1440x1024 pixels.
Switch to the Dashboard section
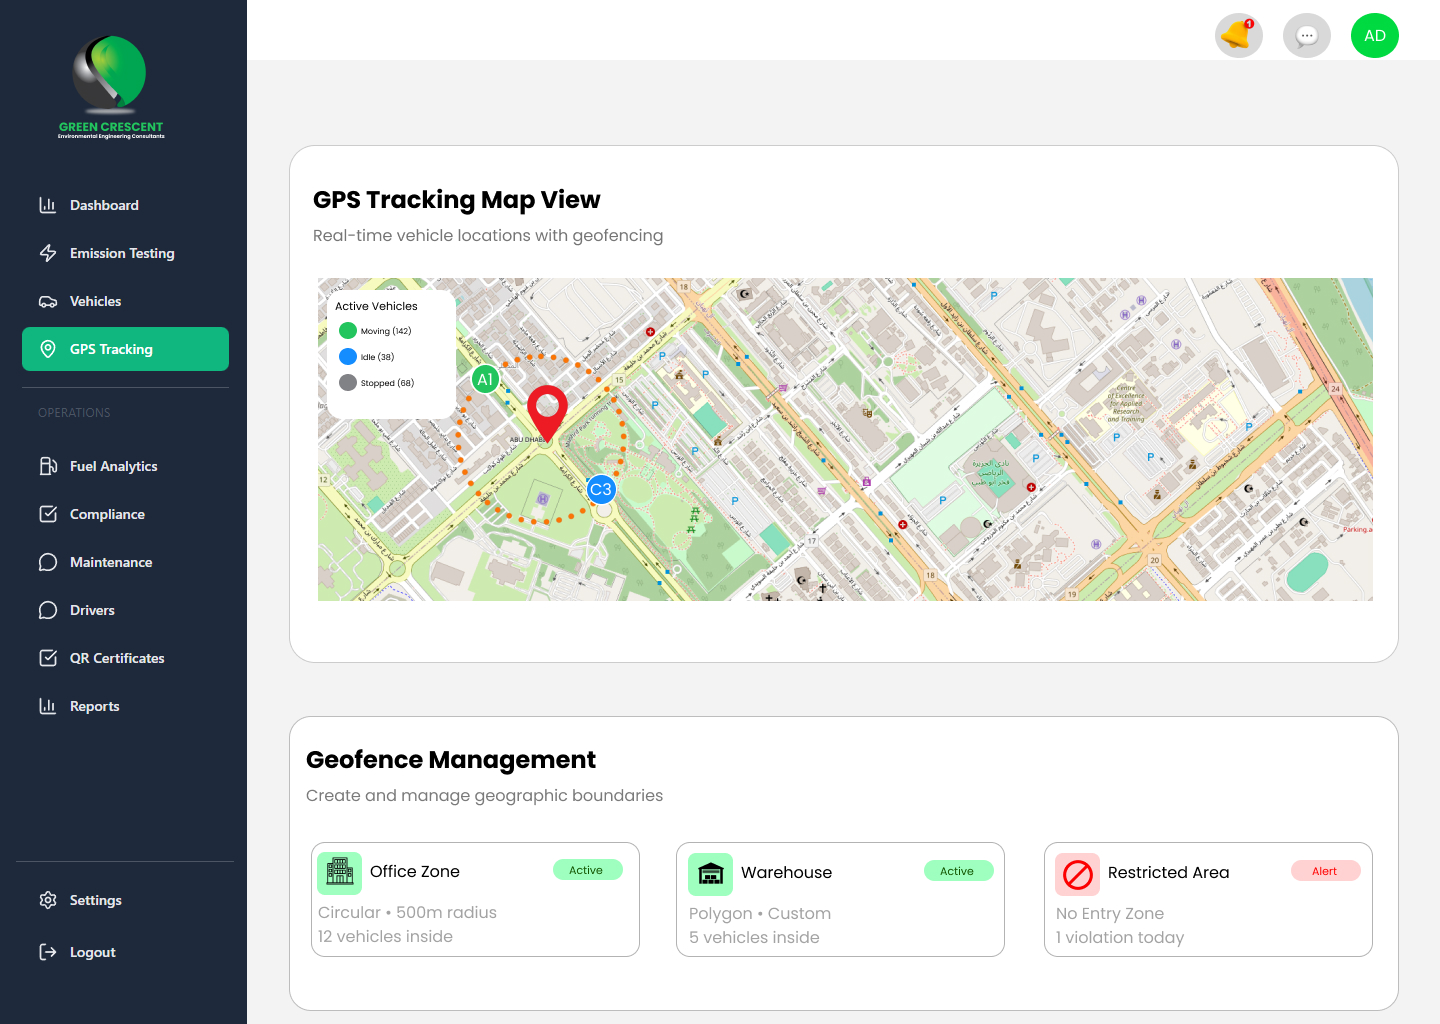[104, 205]
